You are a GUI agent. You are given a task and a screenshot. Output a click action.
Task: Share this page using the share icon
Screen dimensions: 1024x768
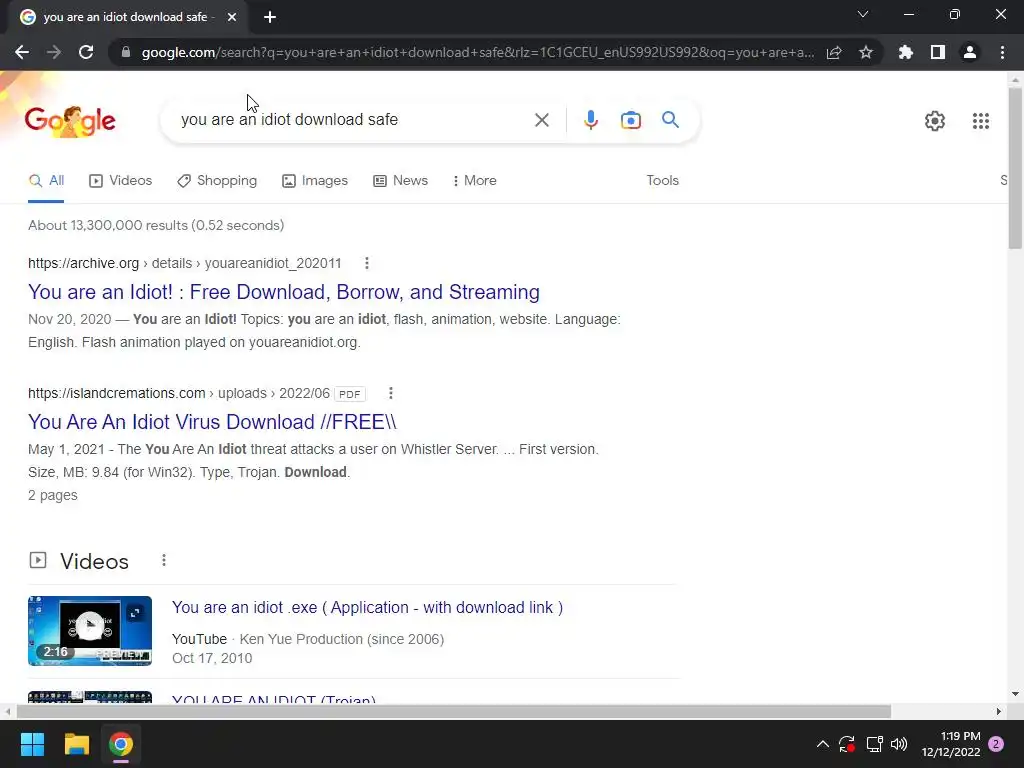(834, 52)
